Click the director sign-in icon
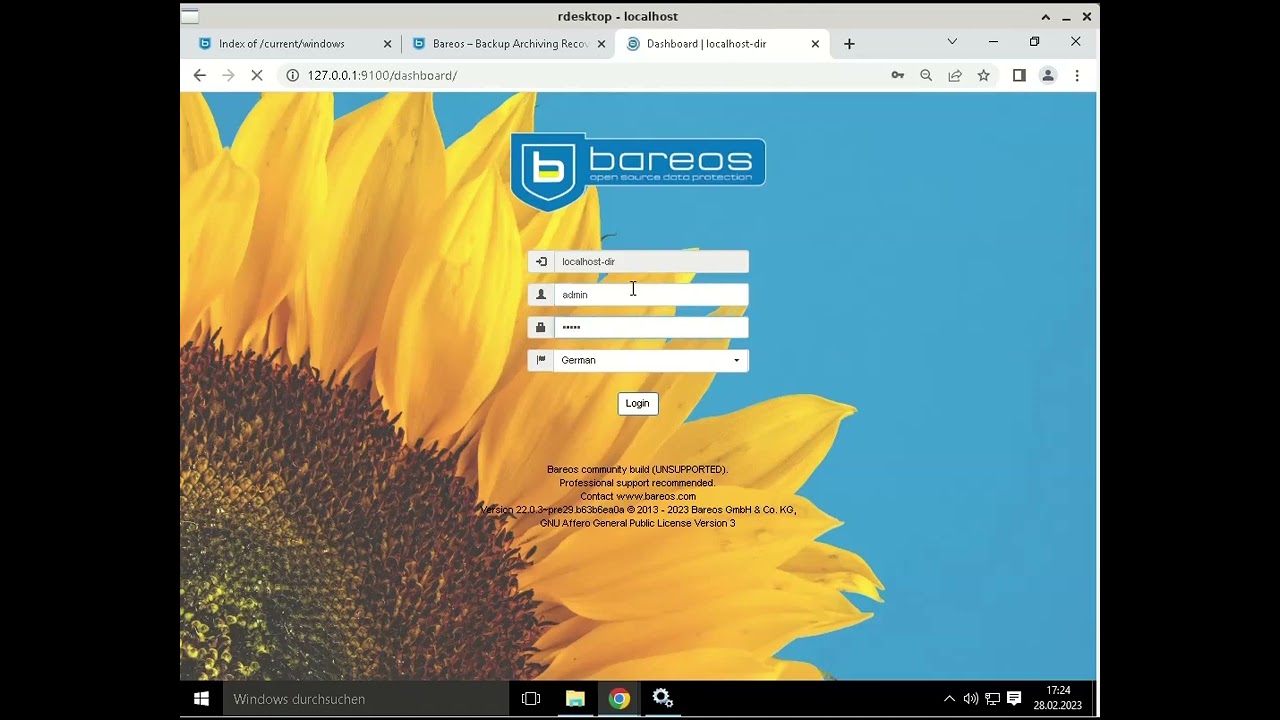The width and height of the screenshot is (1280, 720). click(541, 261)
